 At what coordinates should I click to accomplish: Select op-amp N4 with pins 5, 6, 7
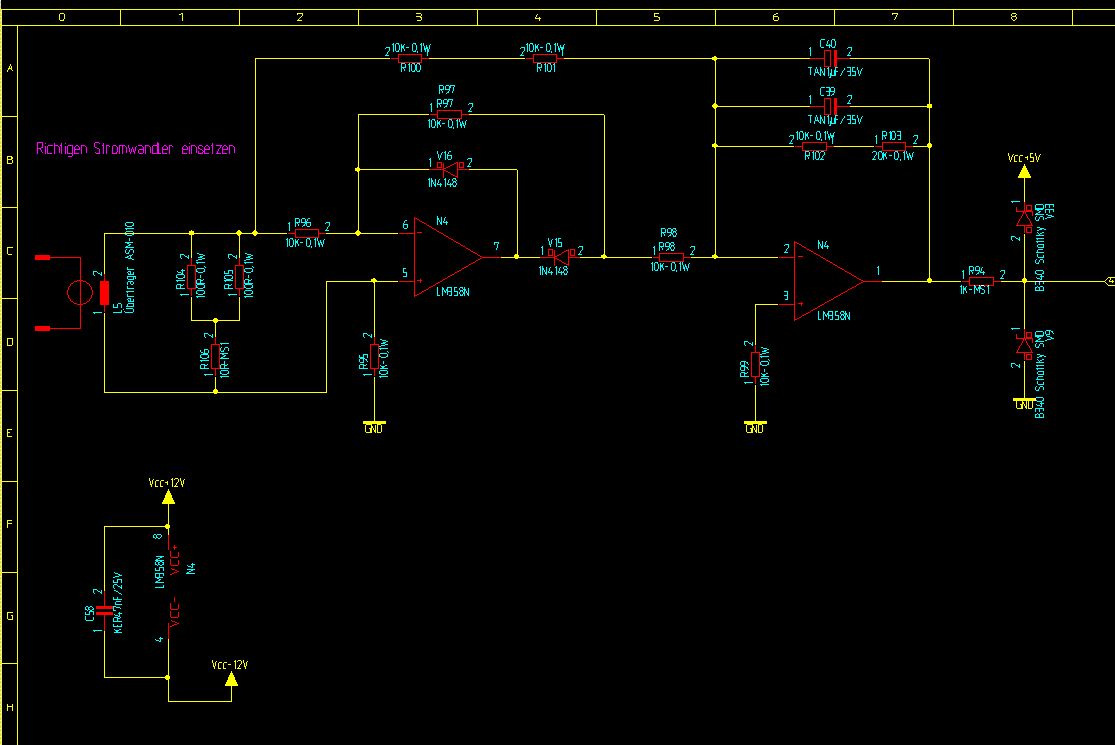(x=448, y=257)
